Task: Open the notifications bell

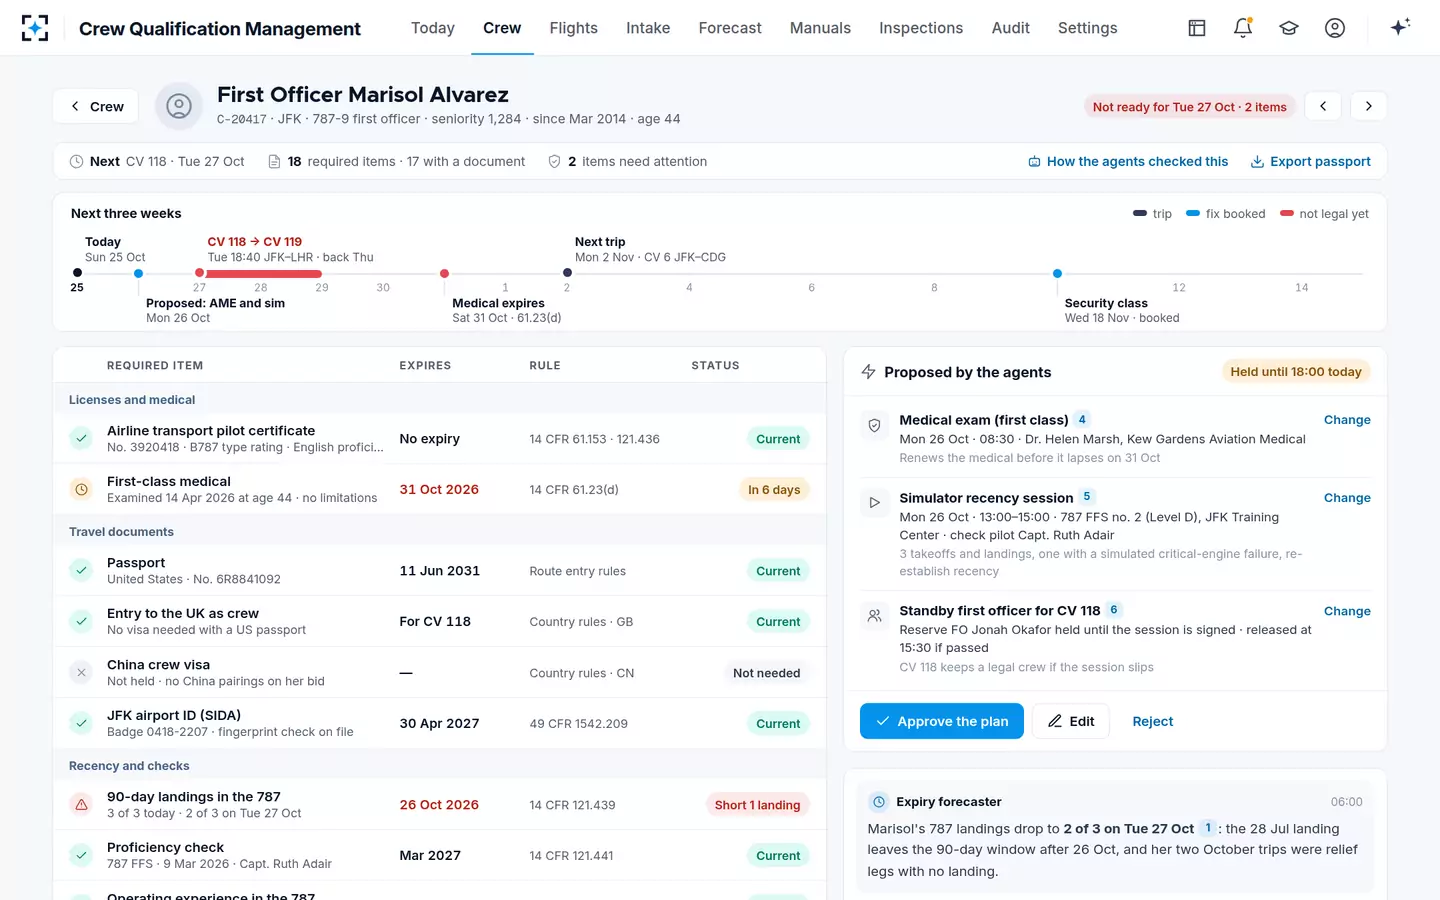Action: point(1243,28)
